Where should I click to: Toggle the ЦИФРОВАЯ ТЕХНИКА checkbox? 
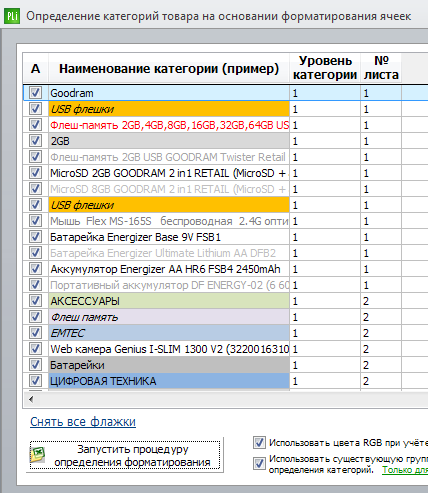pos(35,381)
